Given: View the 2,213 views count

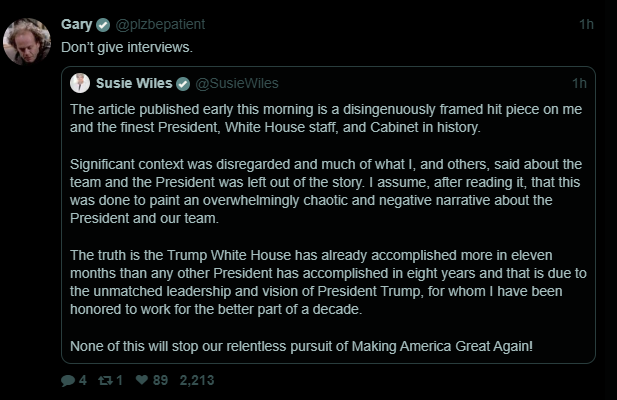Looking at the screenshot, I should pos(197,380).
